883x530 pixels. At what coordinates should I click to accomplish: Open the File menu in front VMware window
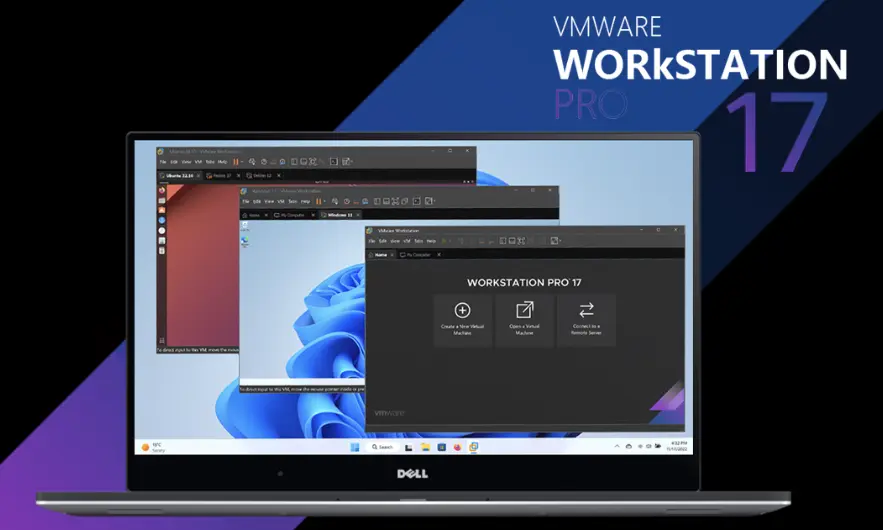371,241
